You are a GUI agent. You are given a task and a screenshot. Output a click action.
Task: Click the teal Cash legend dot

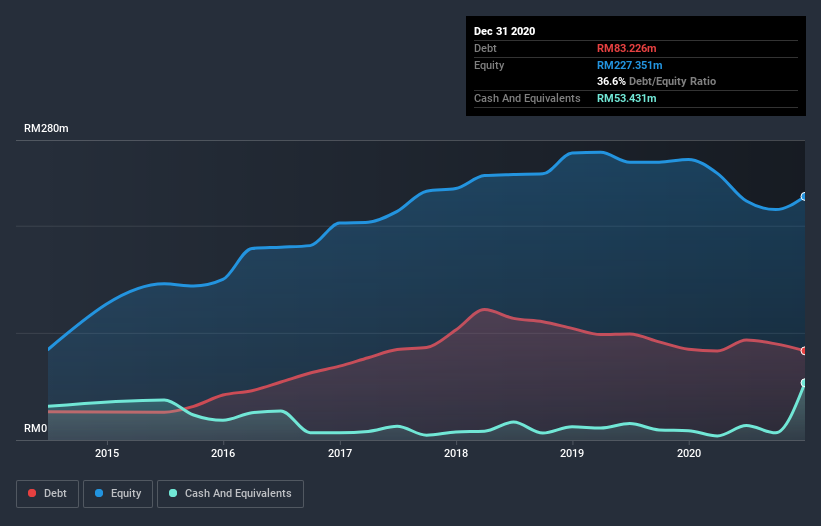[173, 493]
